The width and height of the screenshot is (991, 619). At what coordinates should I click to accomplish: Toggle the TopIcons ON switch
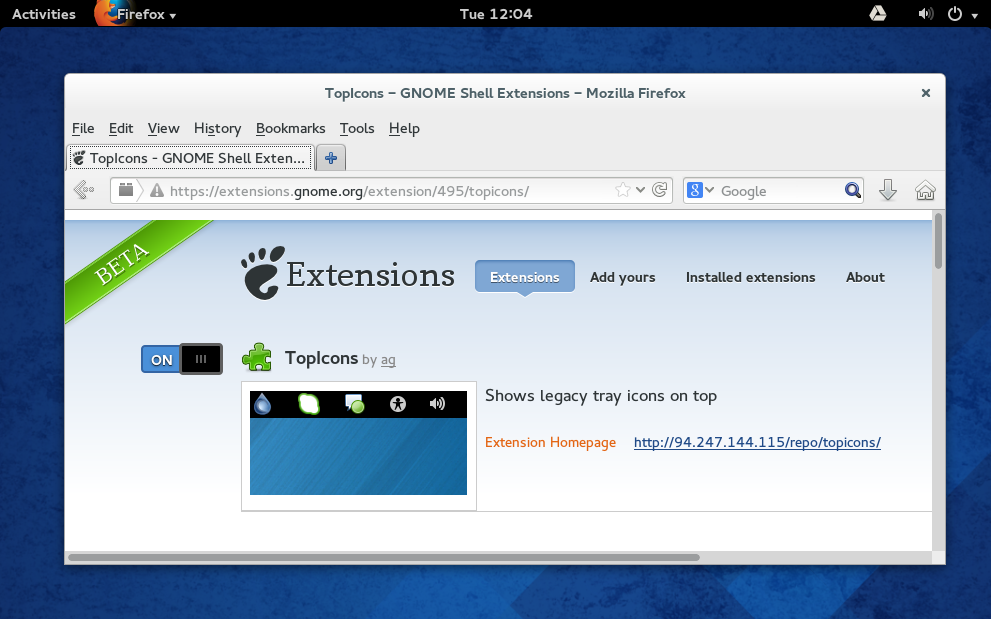point(182,359)
